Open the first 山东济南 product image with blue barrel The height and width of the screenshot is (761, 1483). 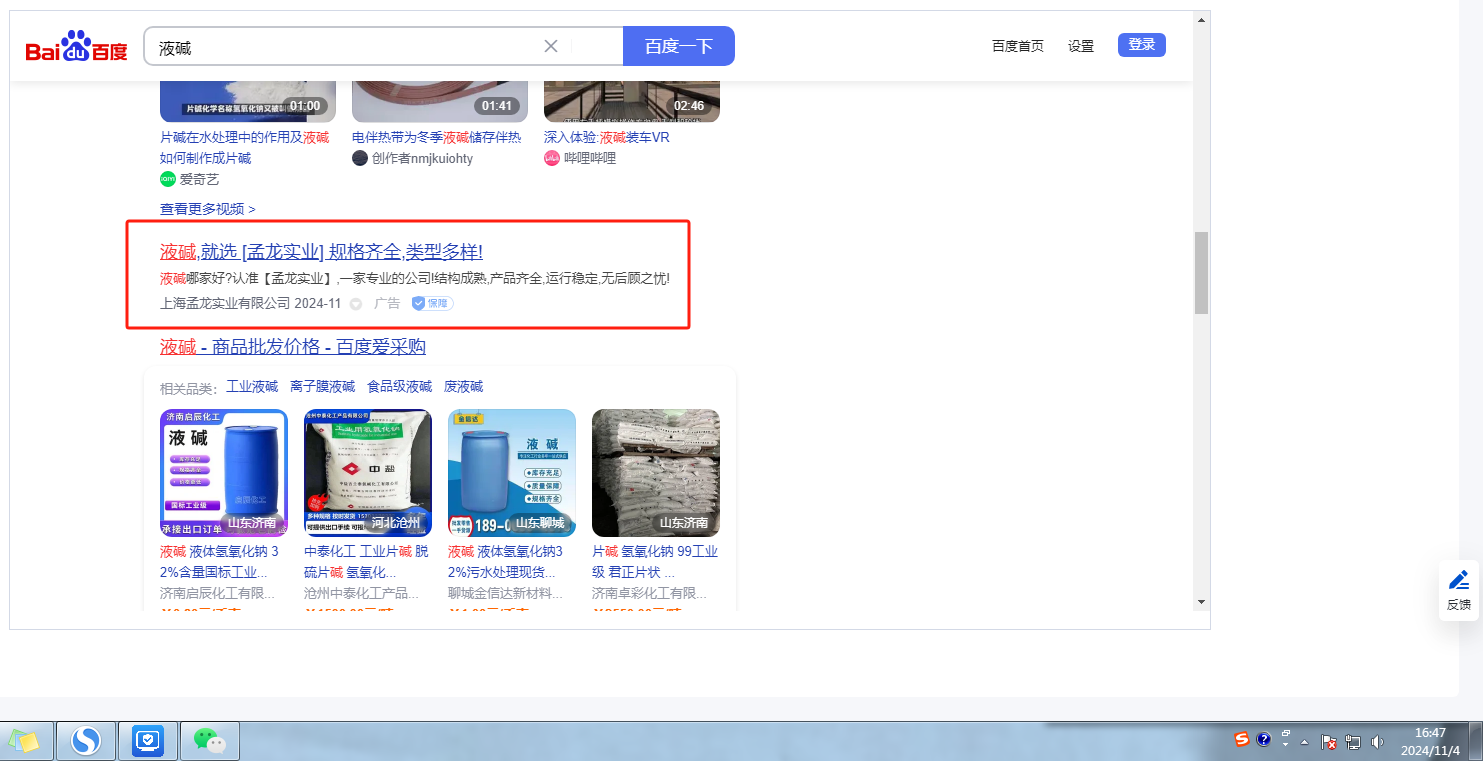coord(224,473)
